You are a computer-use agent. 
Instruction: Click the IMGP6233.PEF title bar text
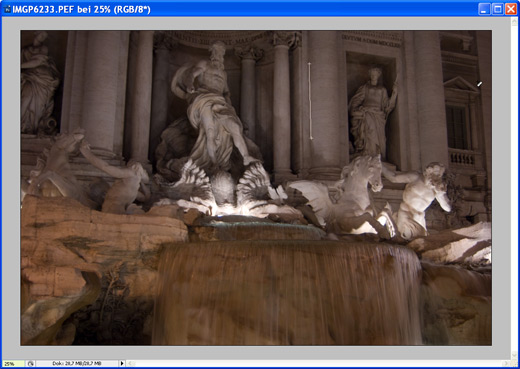(x=81, y=9)
